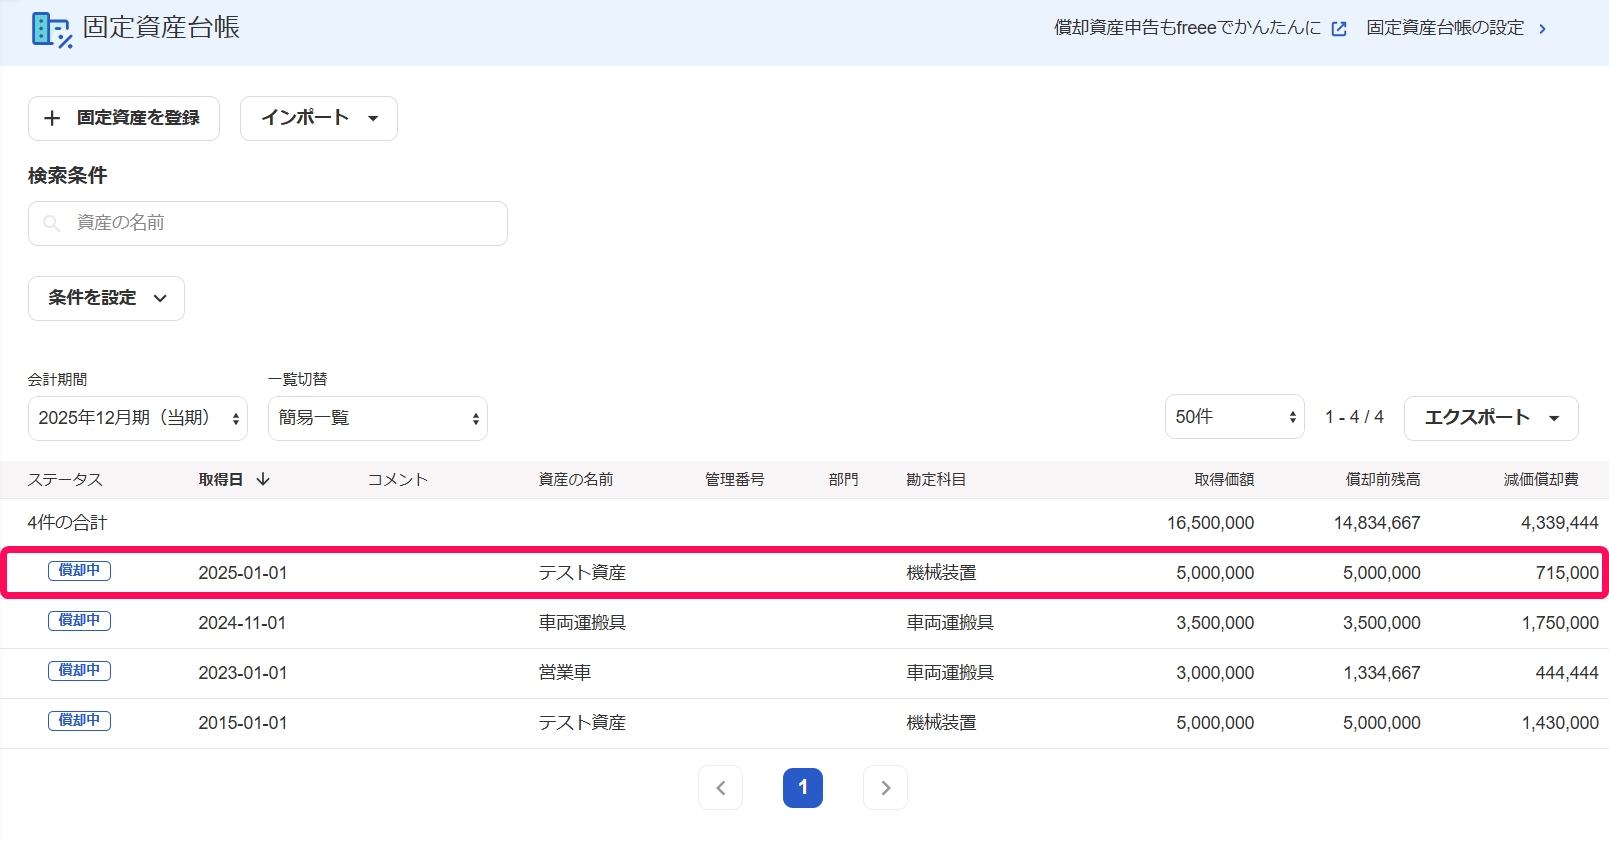1609x843 pixels.
Task: Click the date 2015-01-01
Action: [243, 723]
